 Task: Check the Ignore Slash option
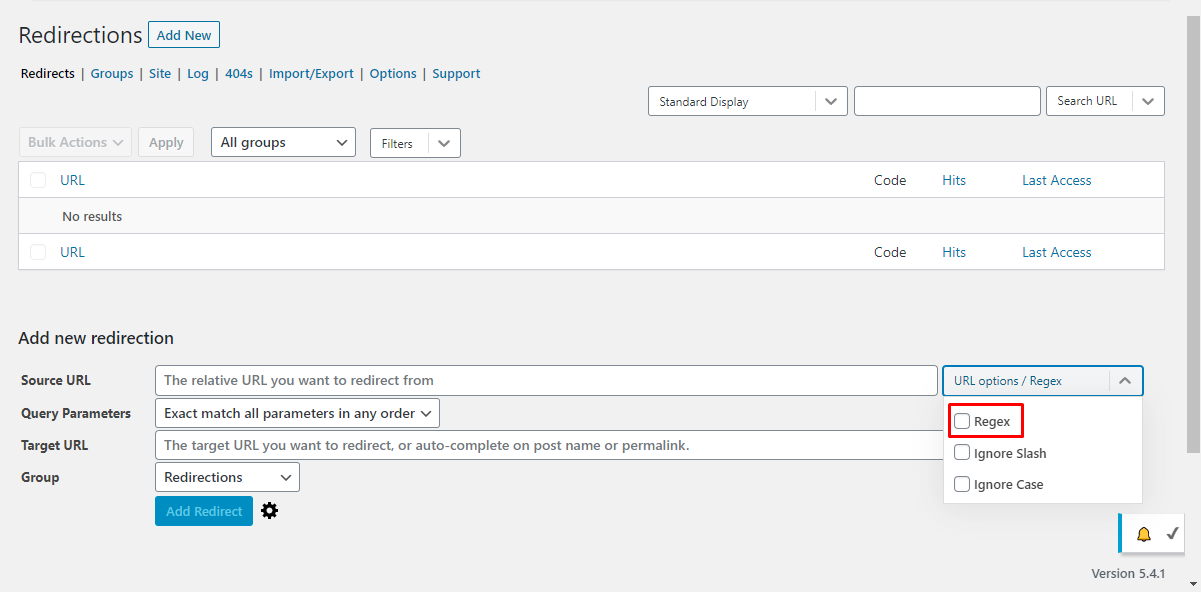coord(962,453)
